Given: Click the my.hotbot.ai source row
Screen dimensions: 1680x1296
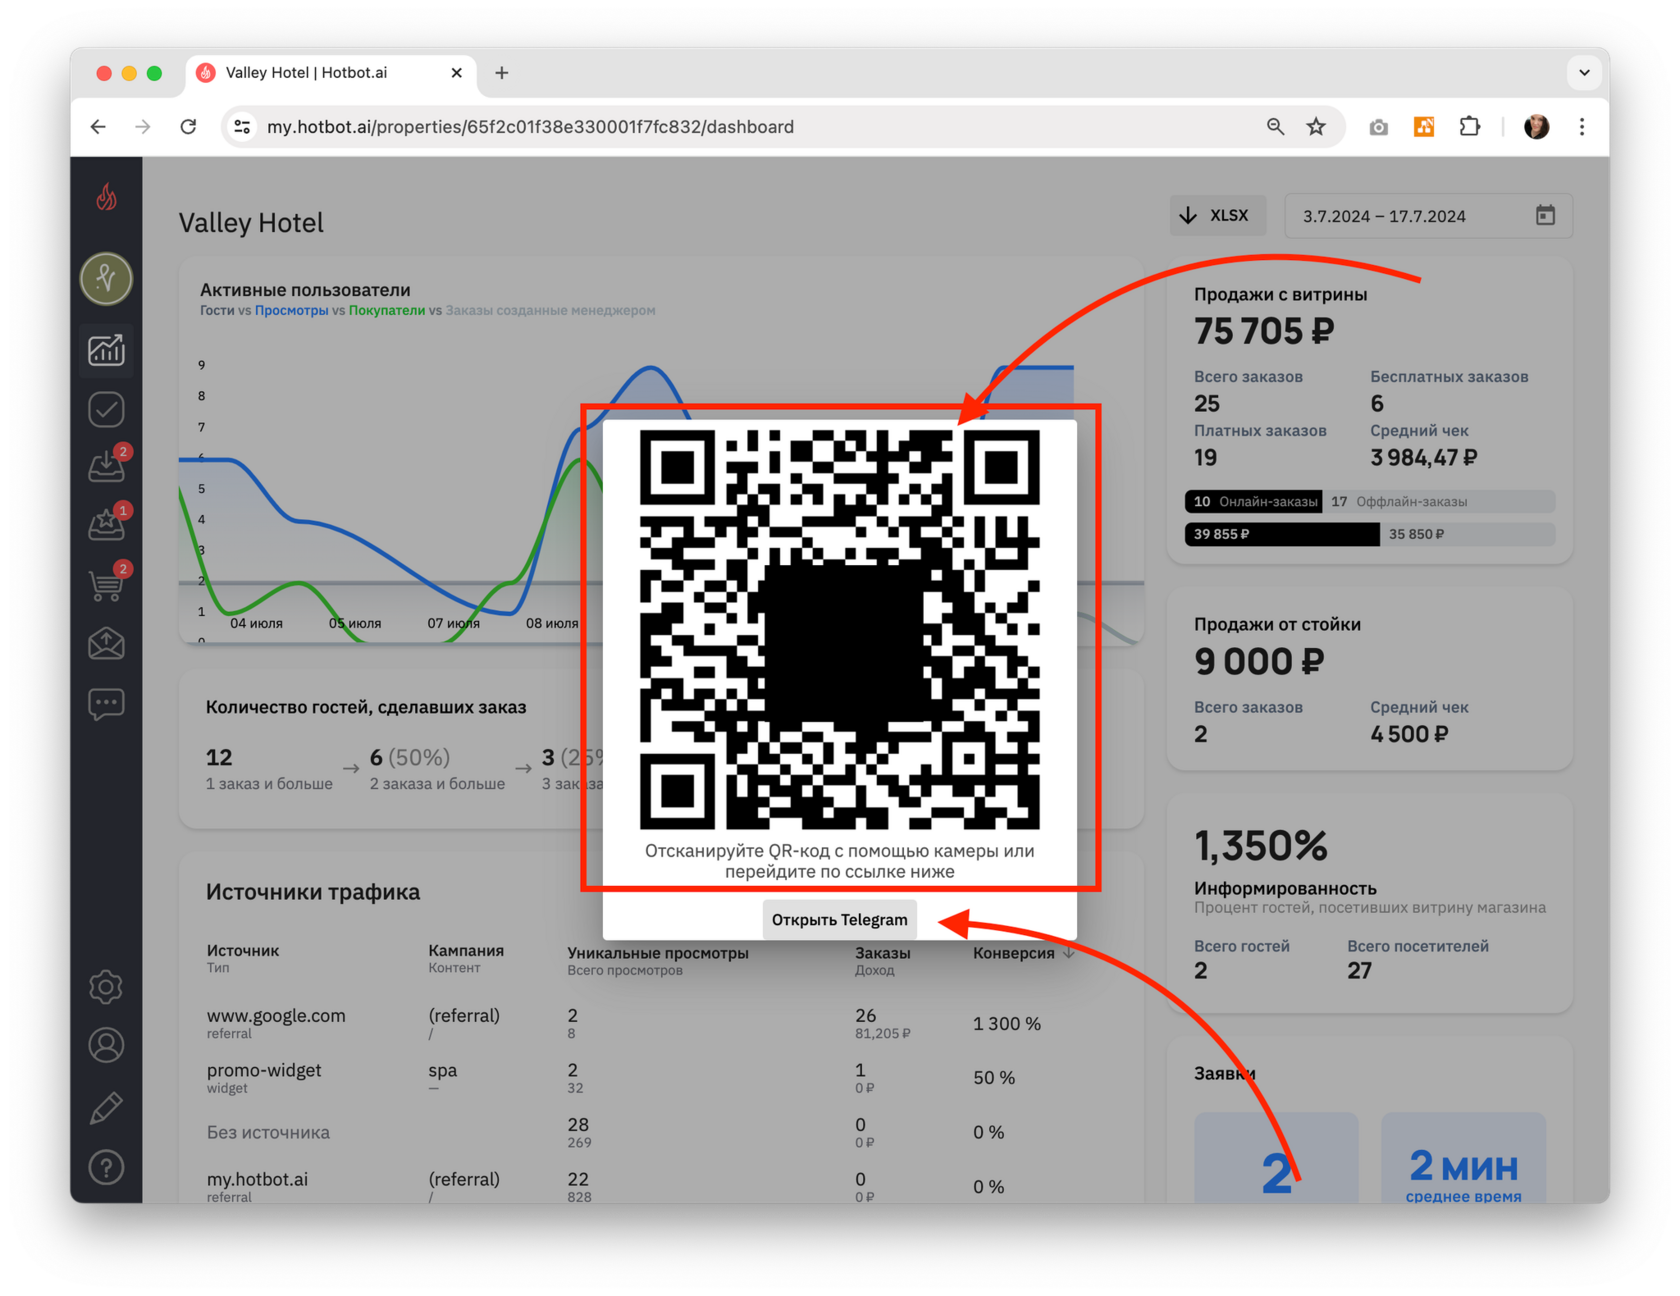Looking at the screenshot, I should pyautogui.click(x=640, y=1186).
